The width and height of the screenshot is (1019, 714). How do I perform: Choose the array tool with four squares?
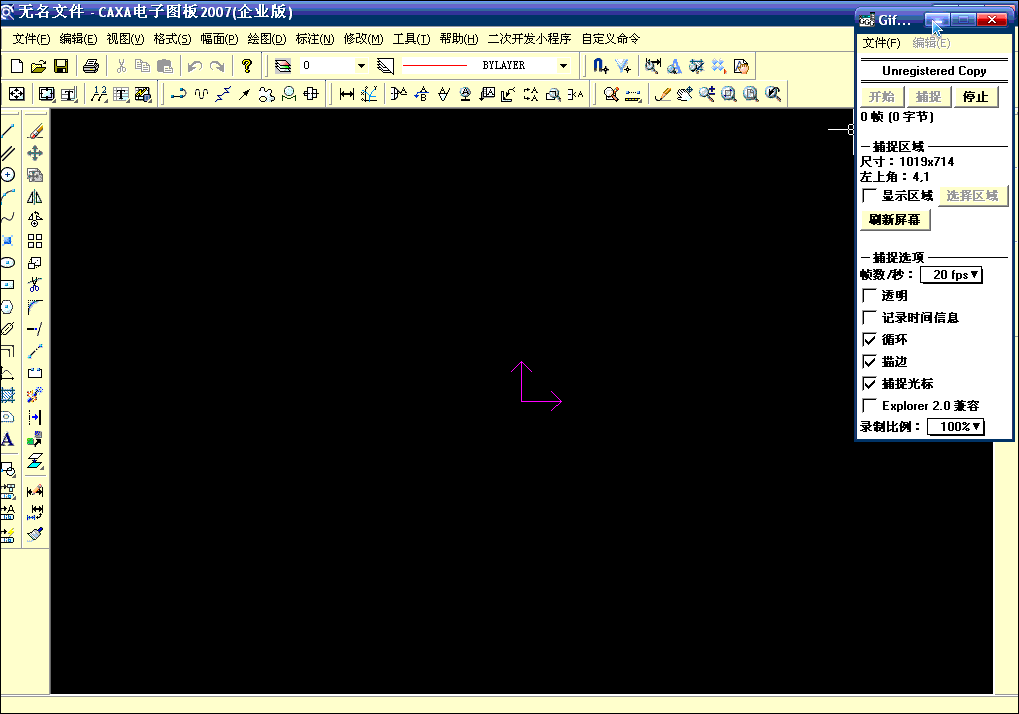click(35, 241)
